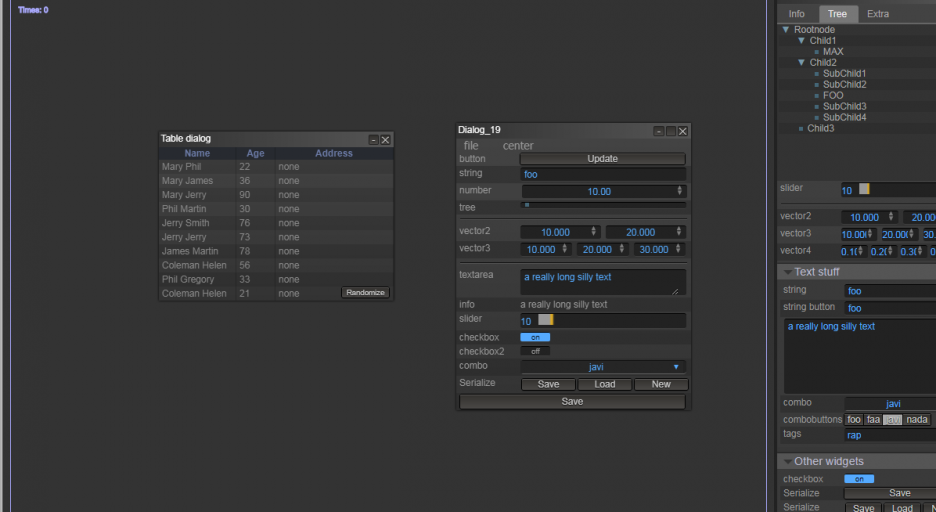Screen dimensions: 936x512
Task: Toggle the checkbox switch under Other widgets
Action: click(859, 479)
